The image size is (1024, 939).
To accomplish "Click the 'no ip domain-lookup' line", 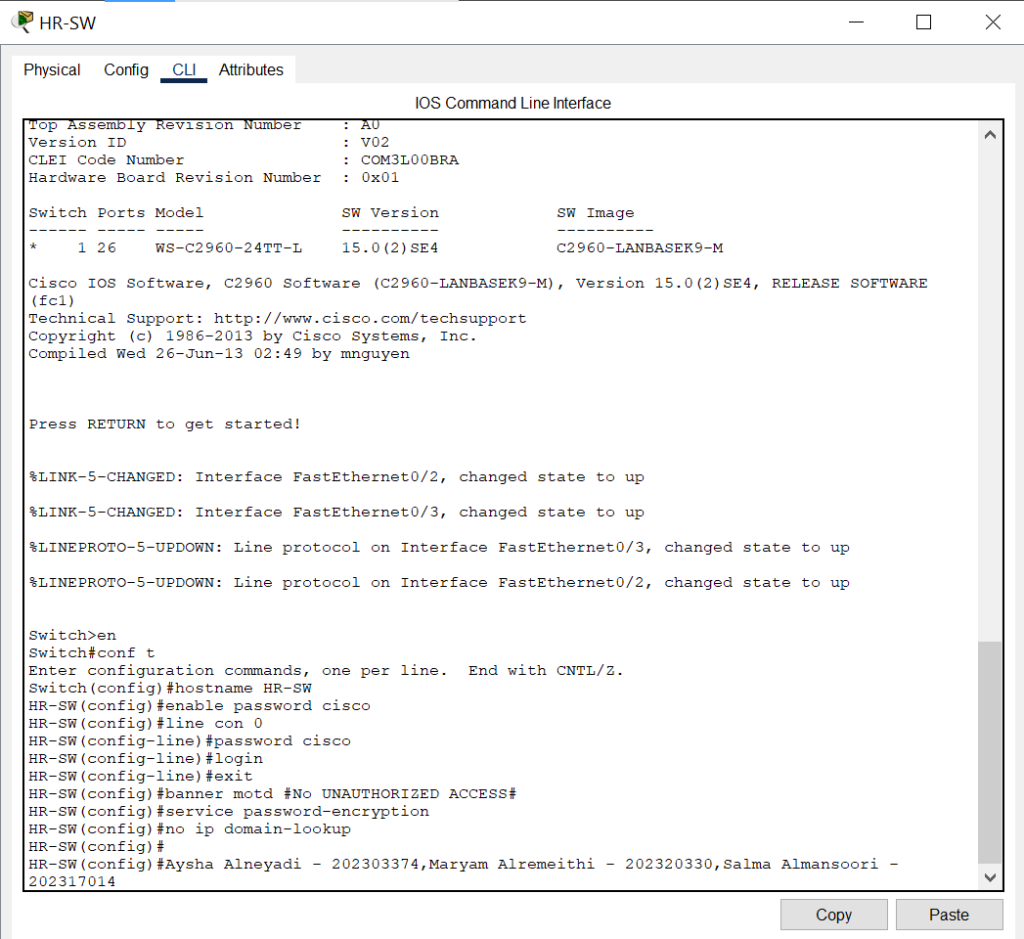I will (189, 829).
